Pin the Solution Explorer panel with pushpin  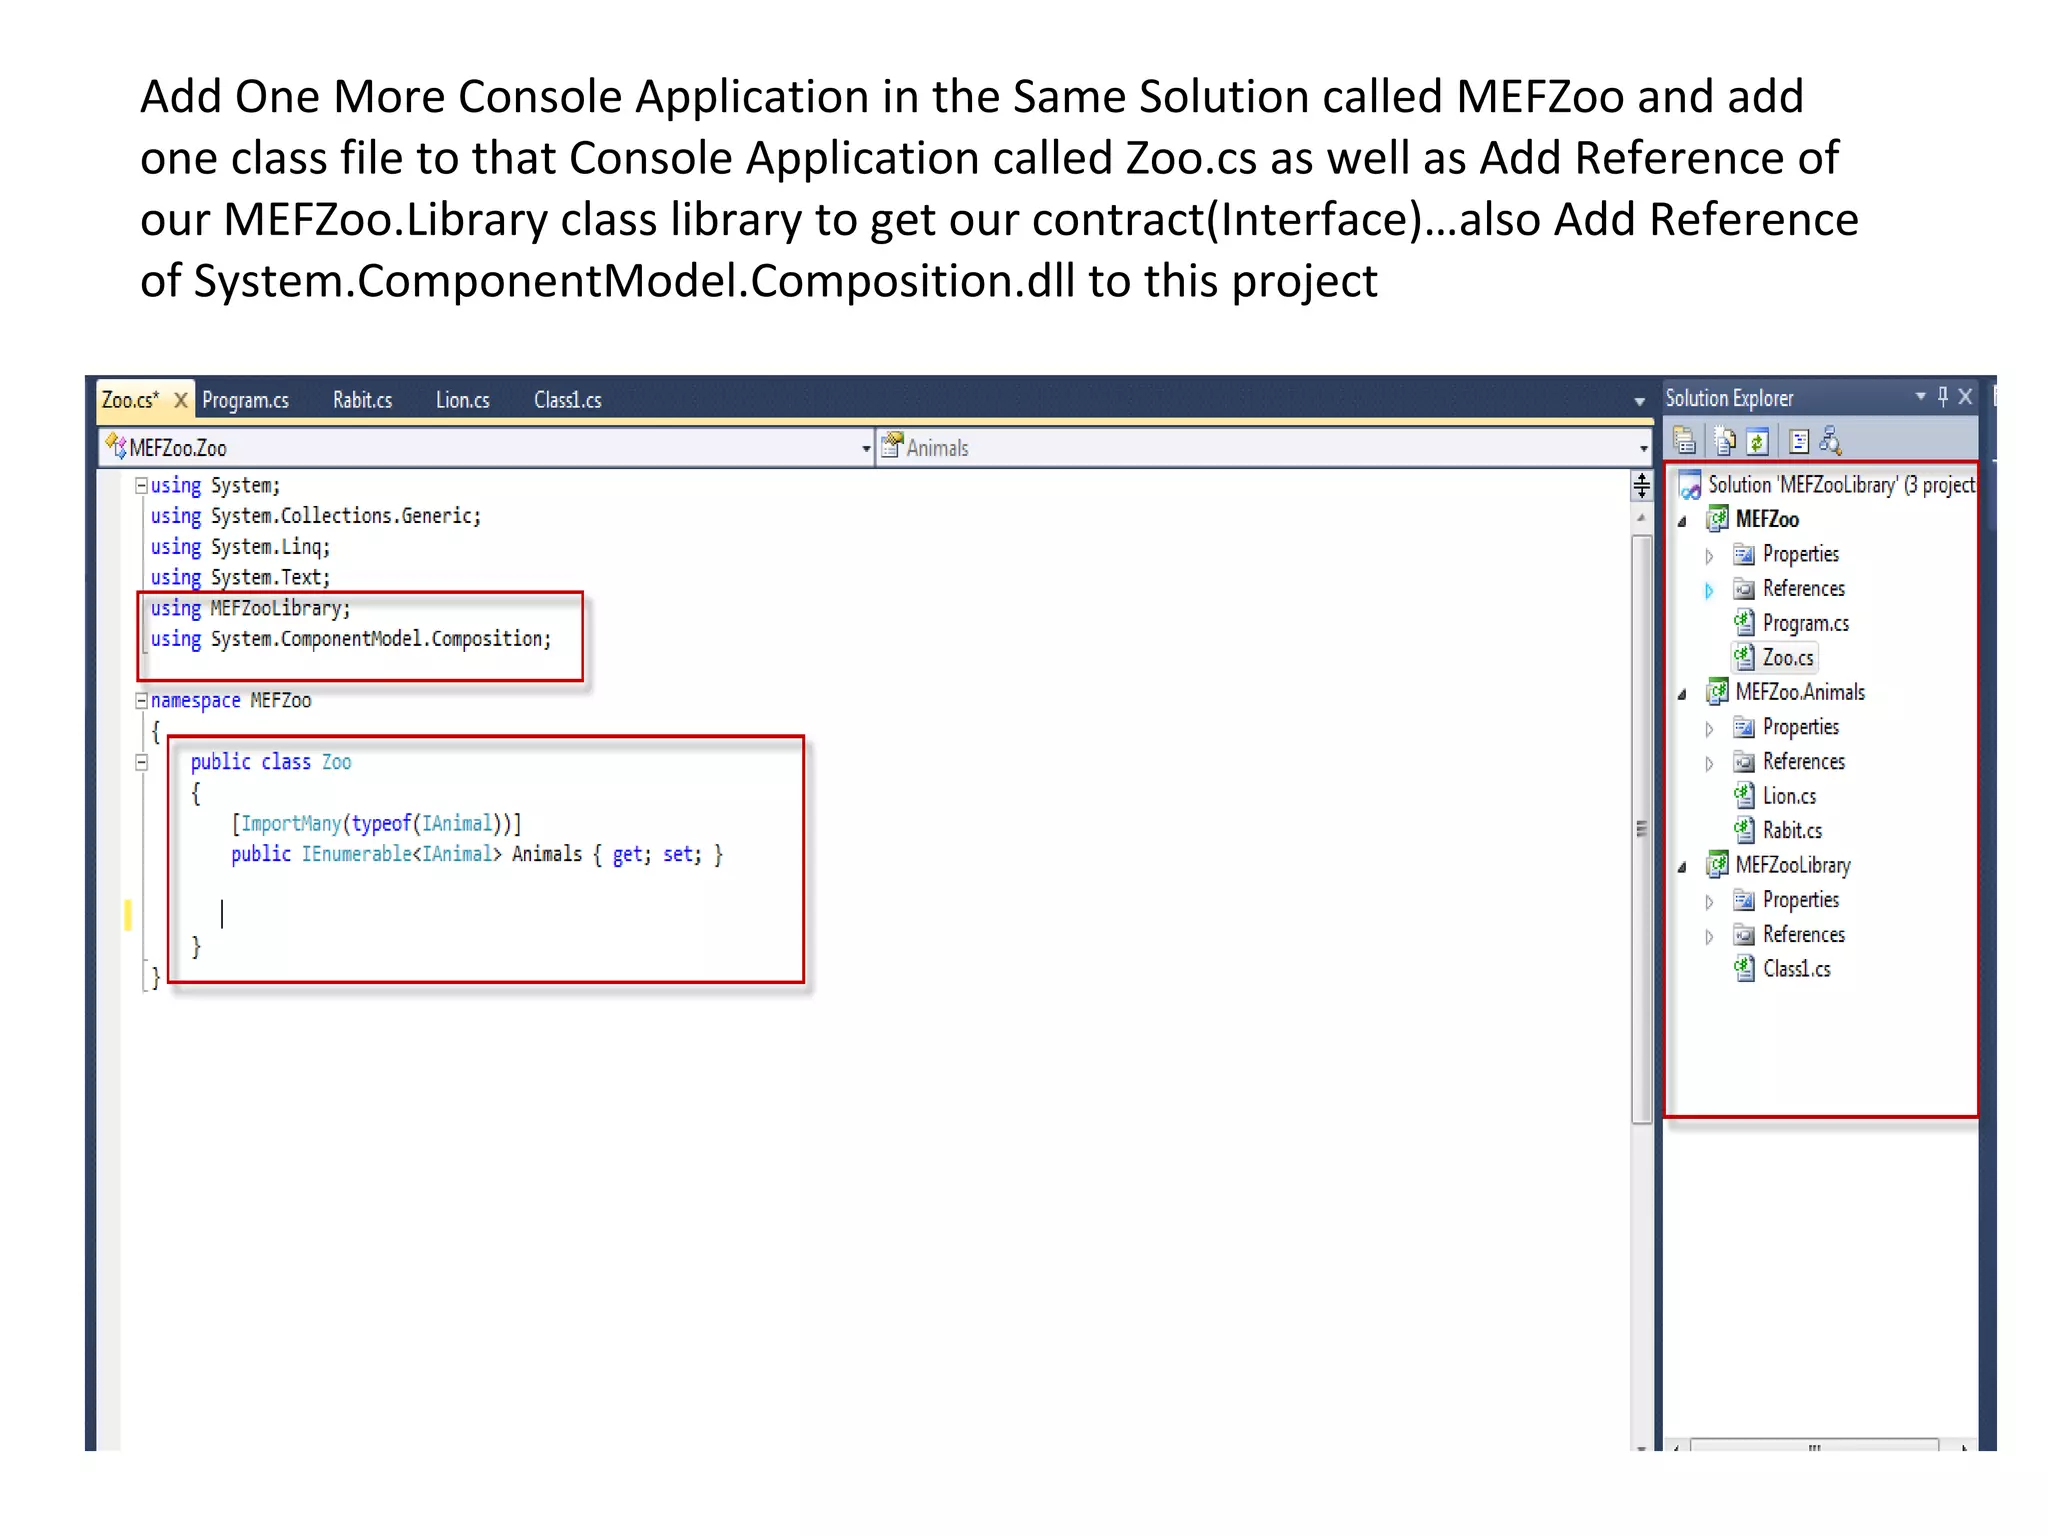click(x=1943, y=397)
